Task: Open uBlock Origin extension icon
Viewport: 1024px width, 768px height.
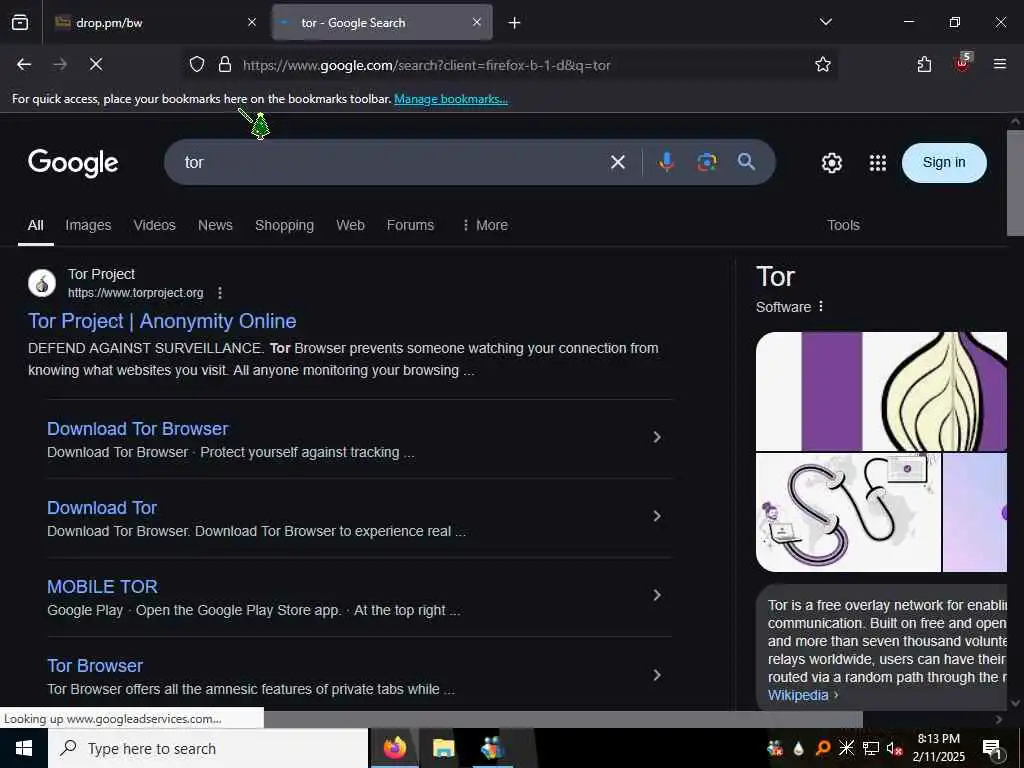Action: (x=962, y=63)
